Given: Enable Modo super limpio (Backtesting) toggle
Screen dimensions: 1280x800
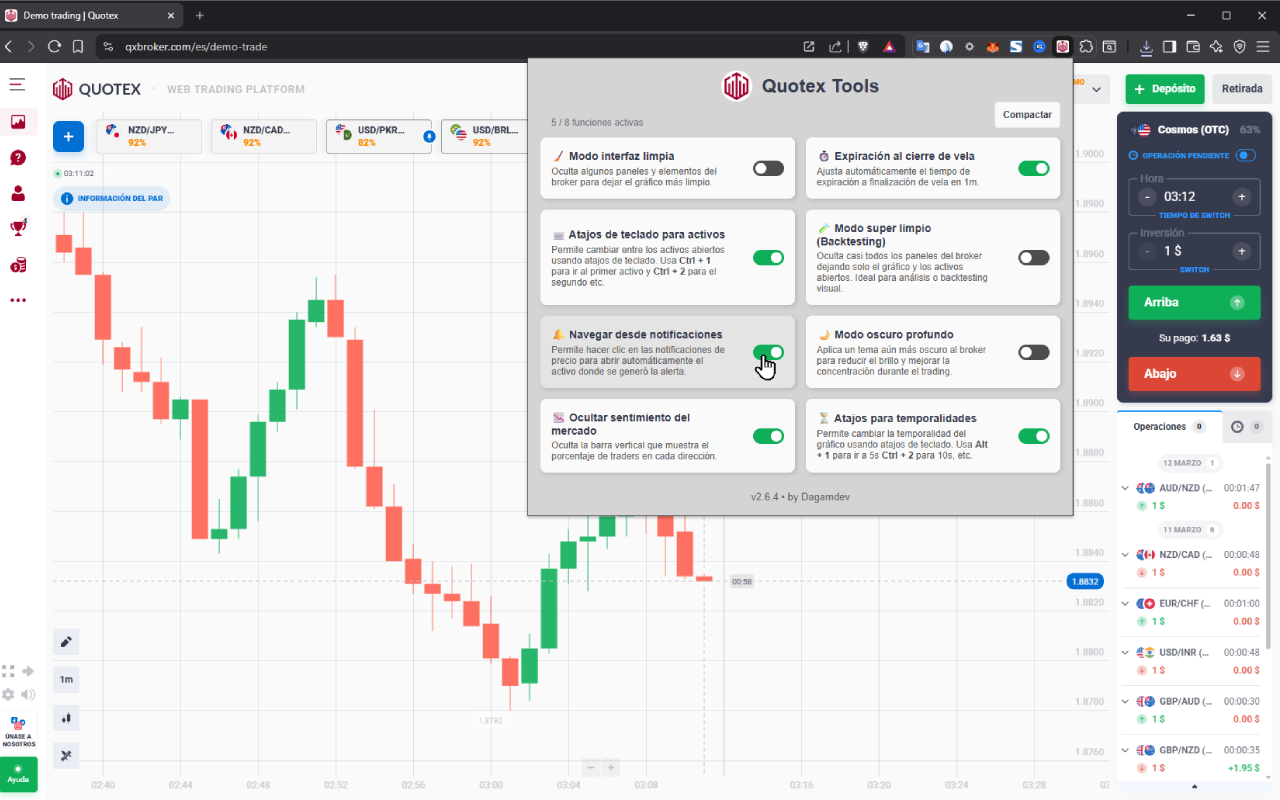Looking at the screenshot, I should [x=1034, y=258].
